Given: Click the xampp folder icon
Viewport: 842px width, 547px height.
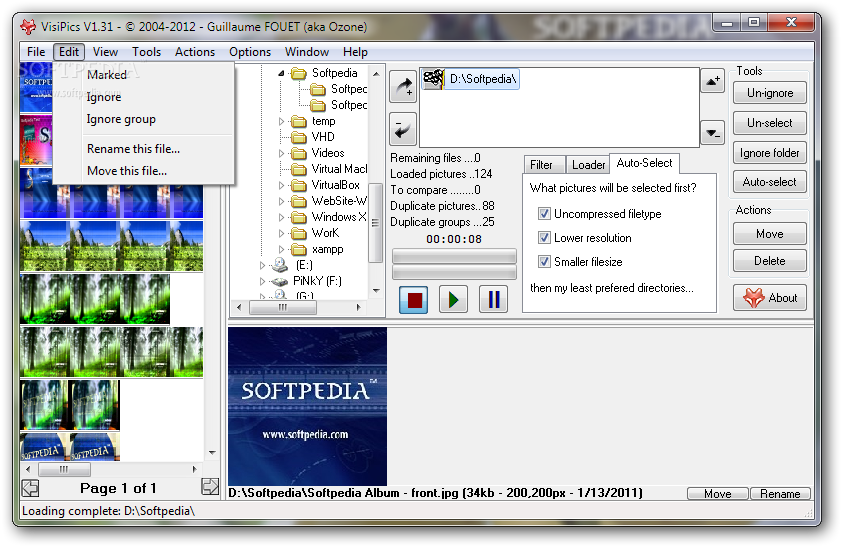Looking at the screenshot, I should point(299,250).
